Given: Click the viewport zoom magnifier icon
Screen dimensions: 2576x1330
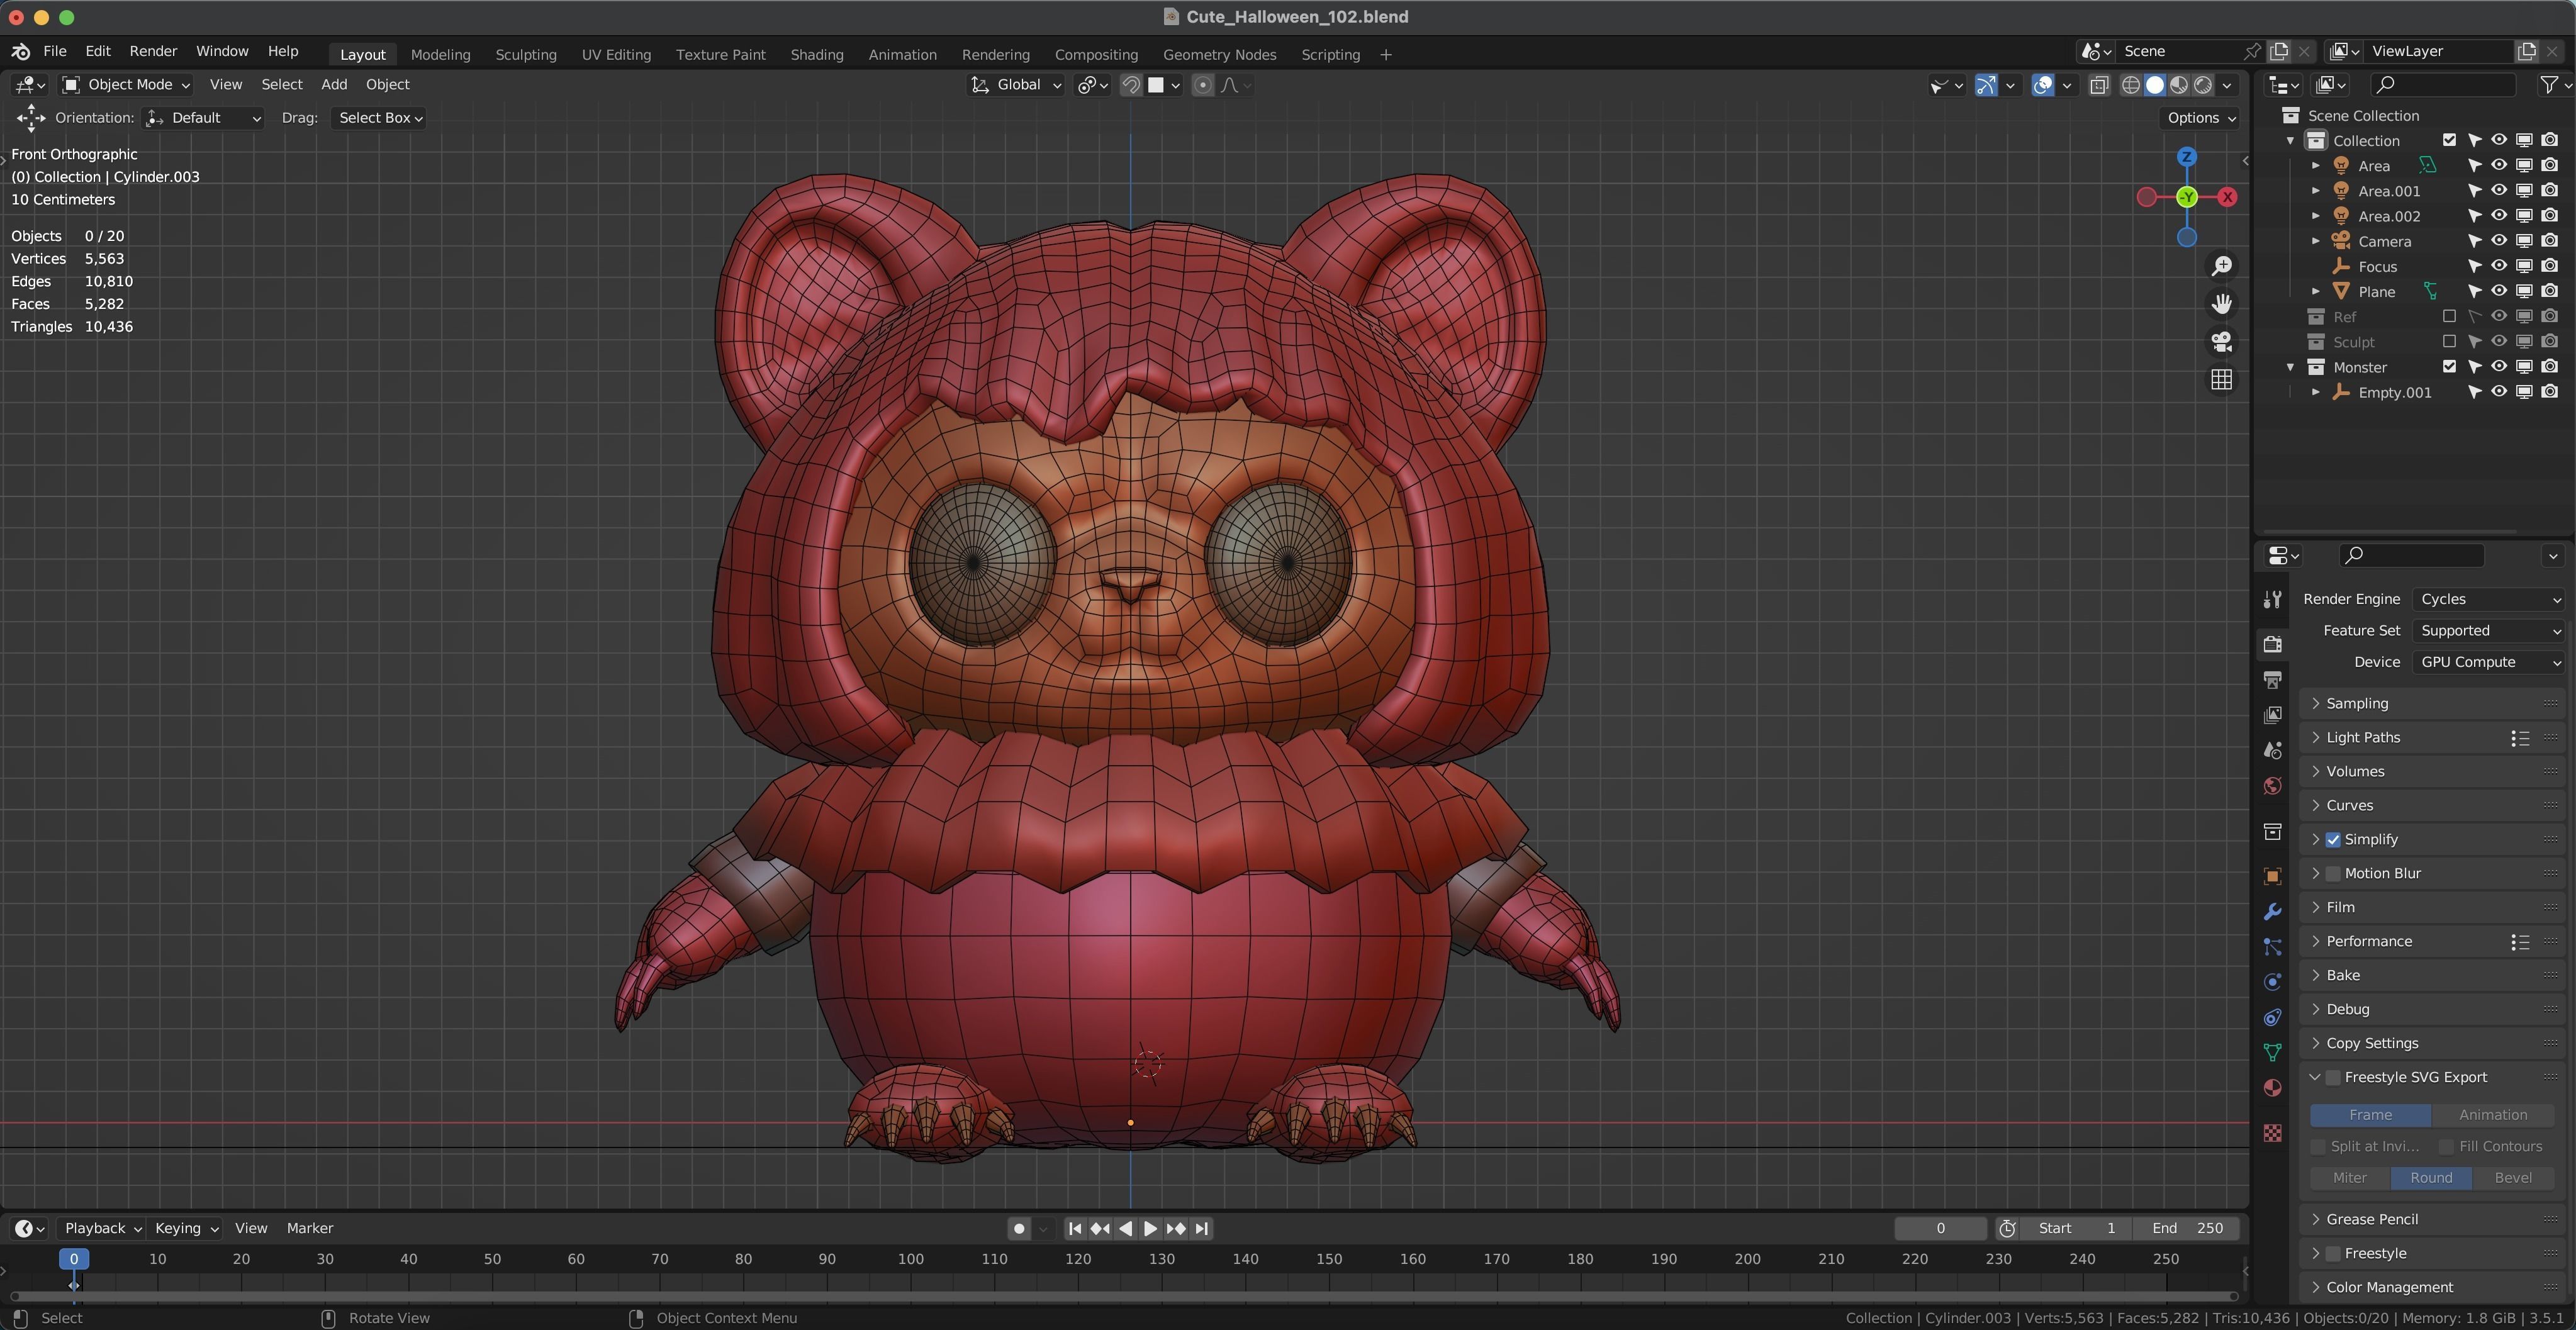Looking at the screenshot, I should click(2221, 266).
